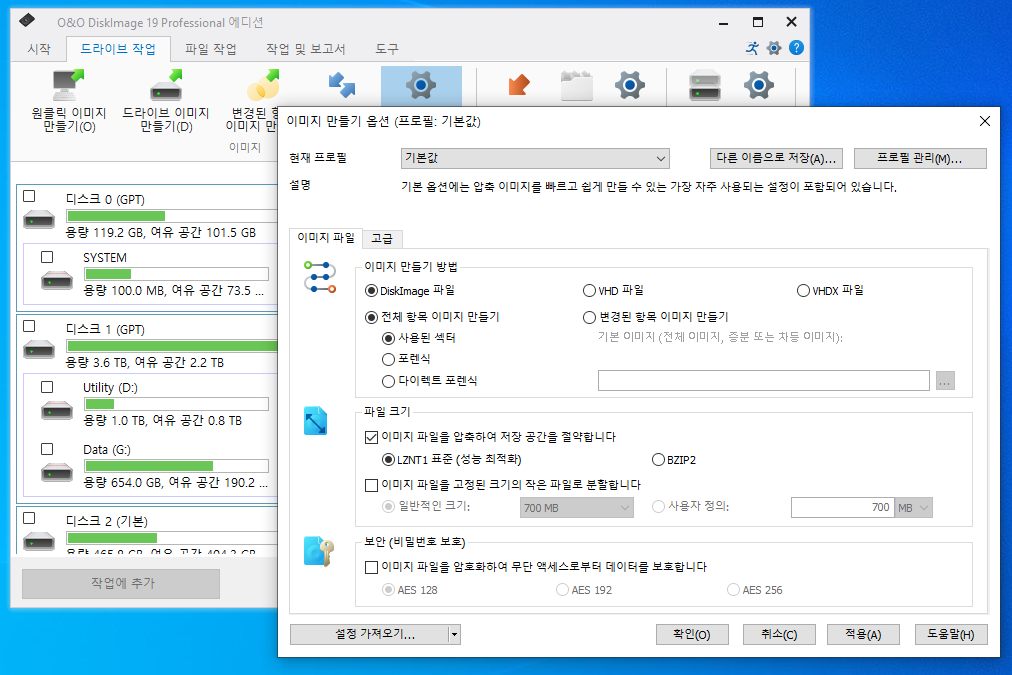Viewport: 1012px width, 675px height.
Task: Check the Disk 0 (GPT) checkbox
Action: click(x=29, y=196)
